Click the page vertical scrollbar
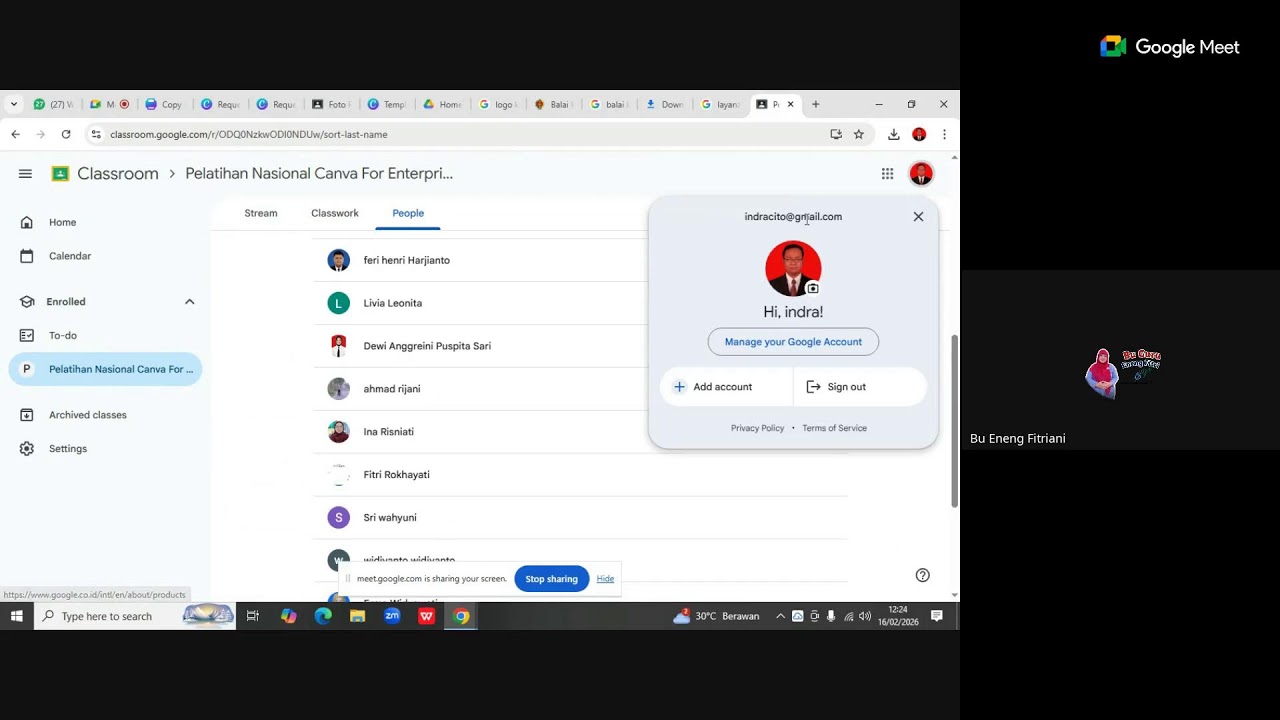This screenshot has height=720, width=1280. click(x=954, y=420)
